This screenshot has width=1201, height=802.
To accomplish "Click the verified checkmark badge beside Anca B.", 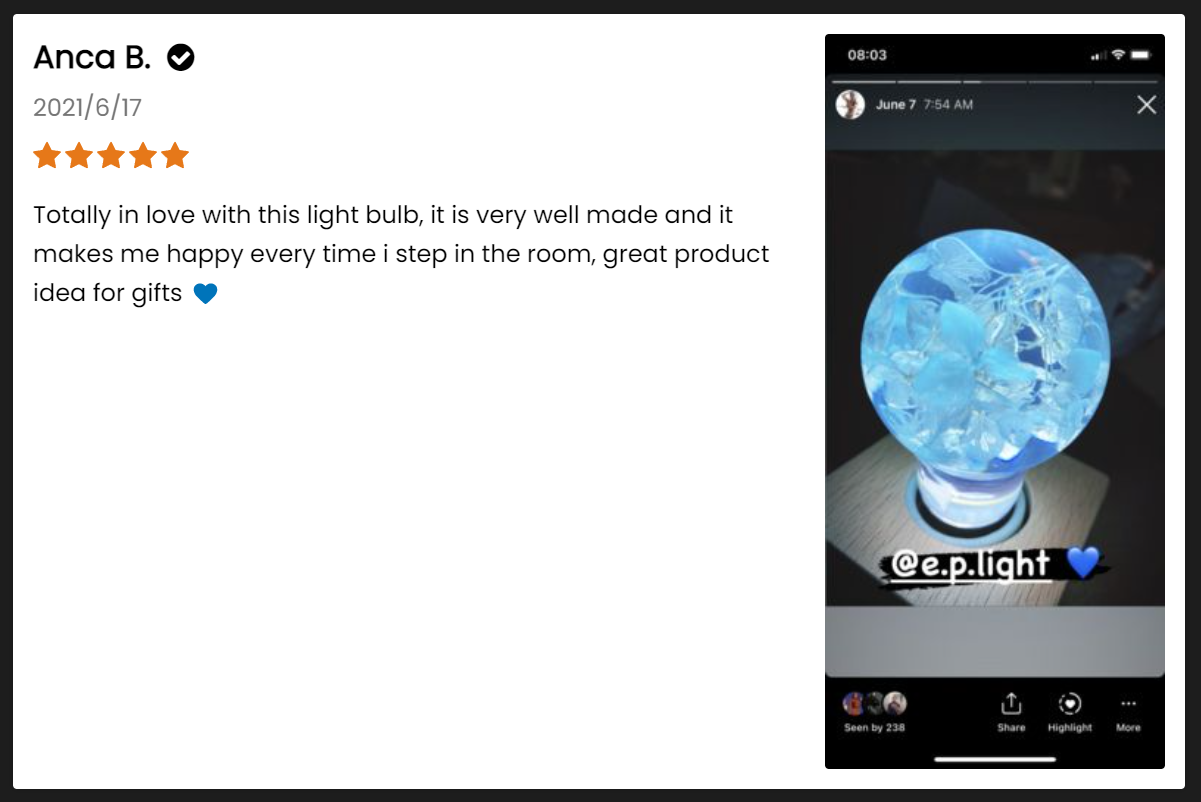I will 181,58.
